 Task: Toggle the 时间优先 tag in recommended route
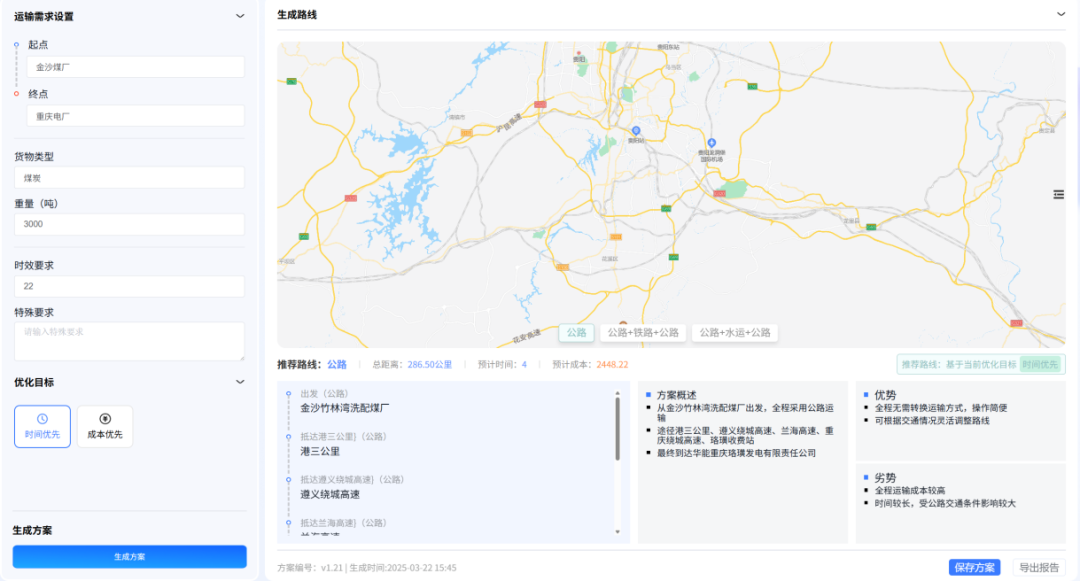(x=1041, y=365)
